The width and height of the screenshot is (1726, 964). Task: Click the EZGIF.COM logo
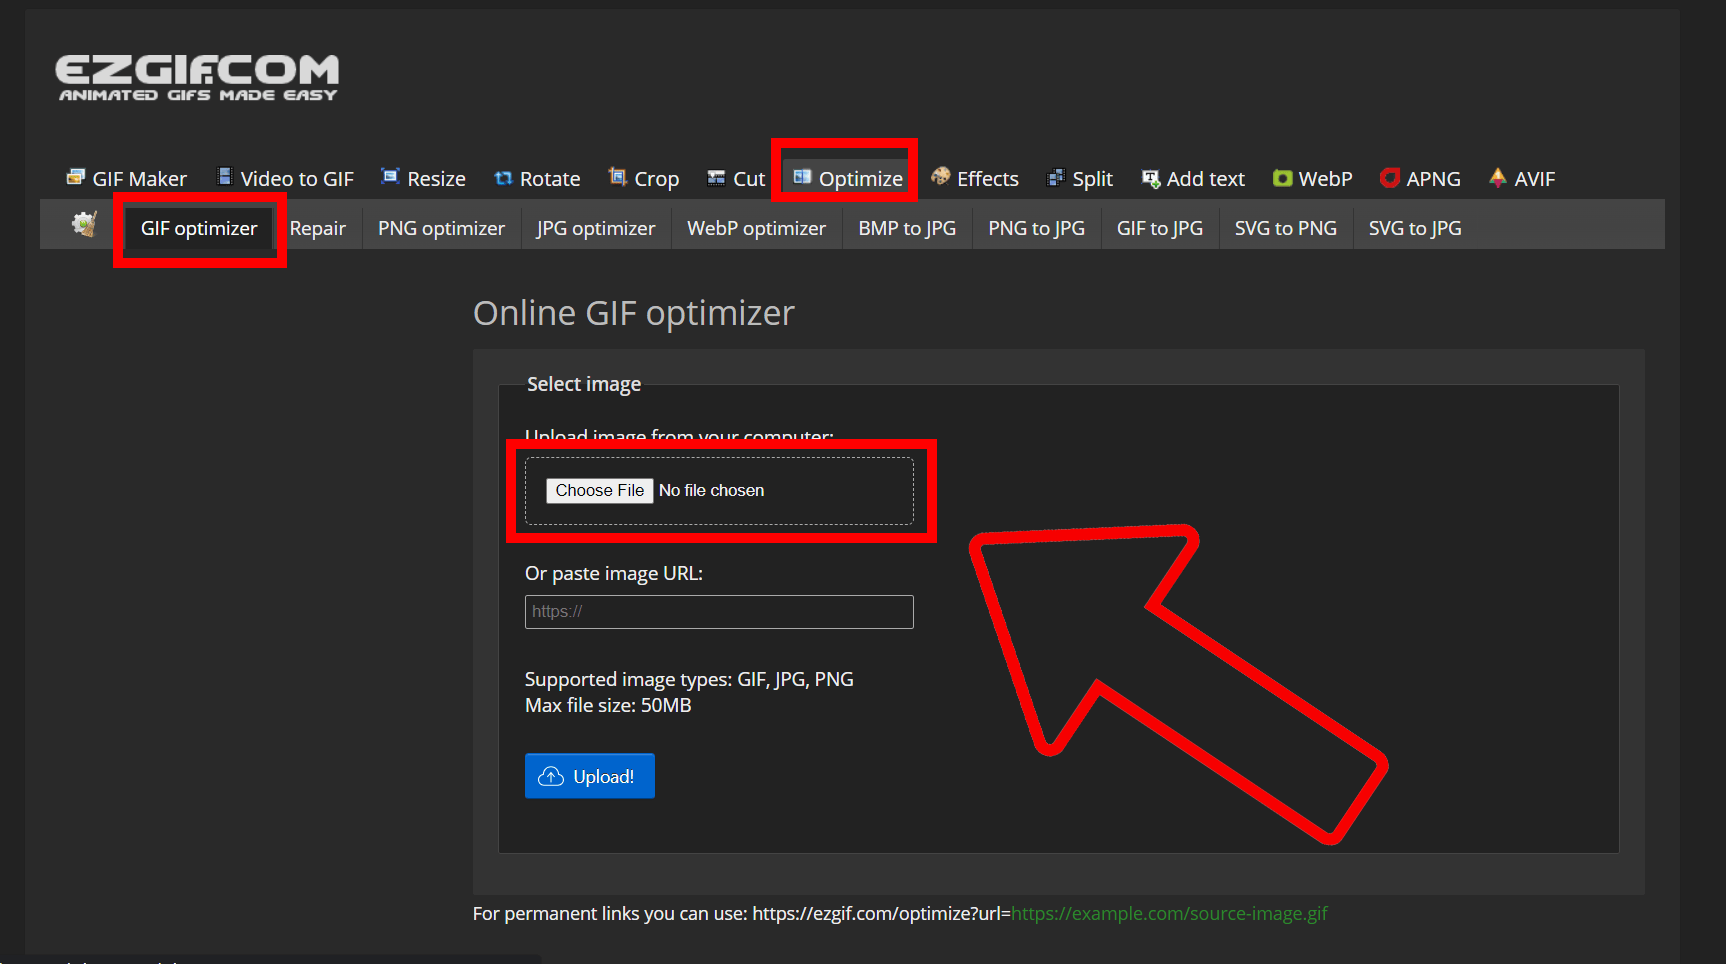coord(197,77)
